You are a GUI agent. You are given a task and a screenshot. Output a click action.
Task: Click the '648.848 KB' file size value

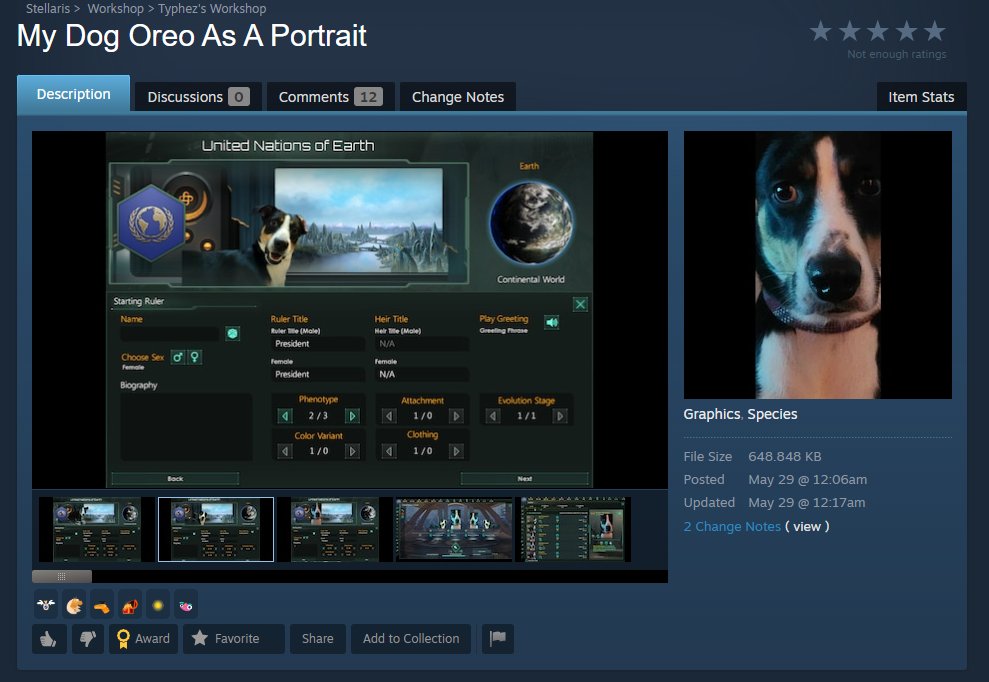click(785, 456)
